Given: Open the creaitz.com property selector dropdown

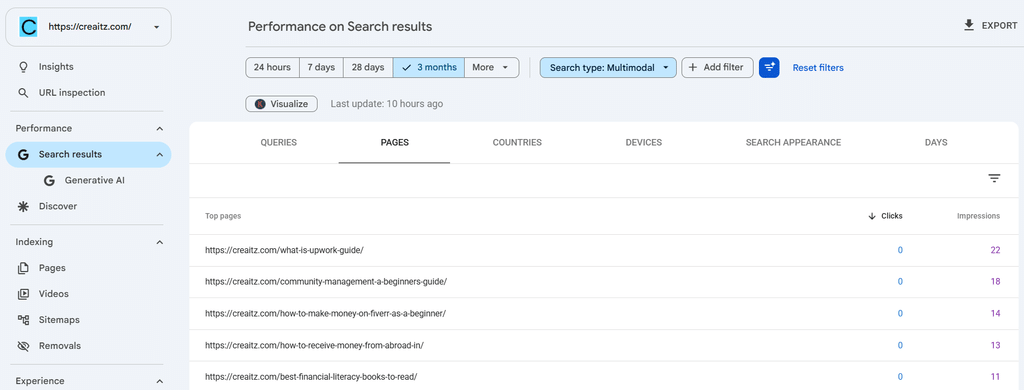Looking at the screenshot, I should [88, 27].
